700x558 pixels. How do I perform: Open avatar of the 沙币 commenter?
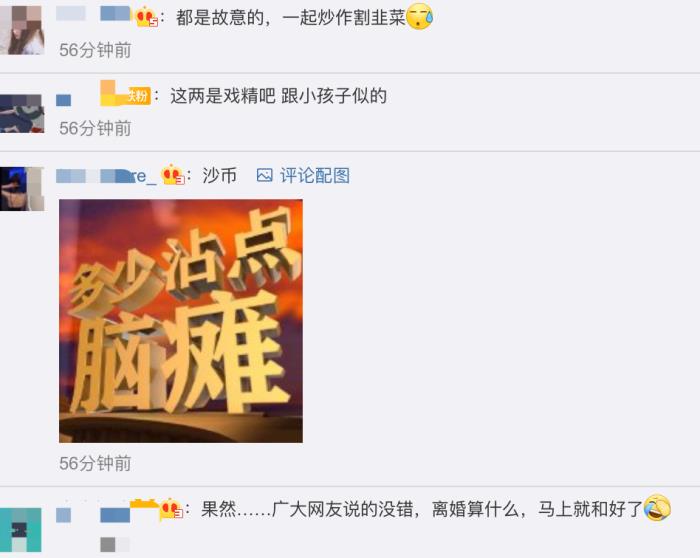pos(22,189)
